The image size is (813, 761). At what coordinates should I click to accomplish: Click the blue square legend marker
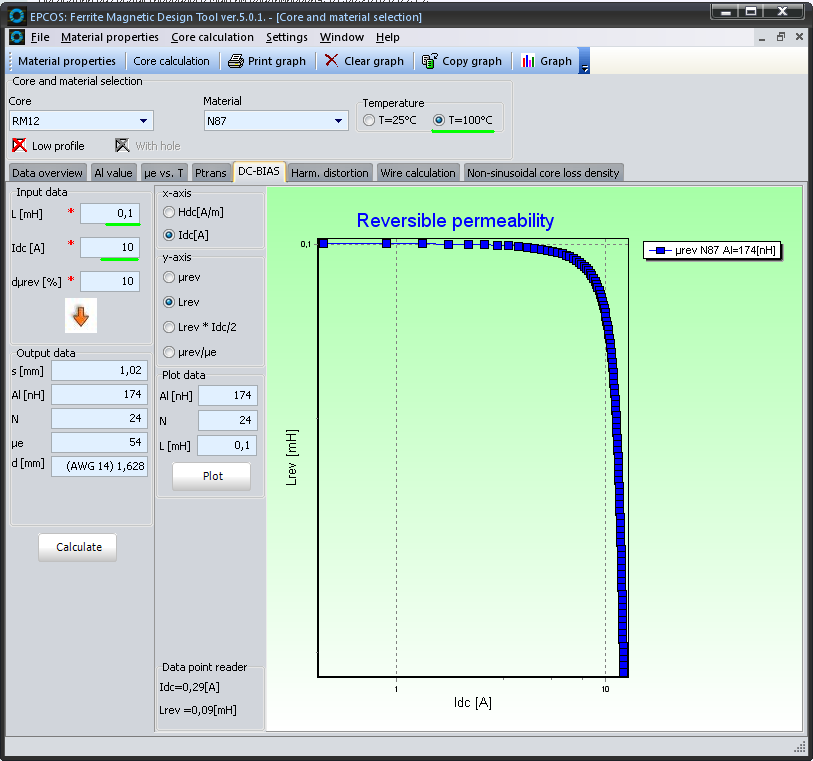(x=660, y=250)
